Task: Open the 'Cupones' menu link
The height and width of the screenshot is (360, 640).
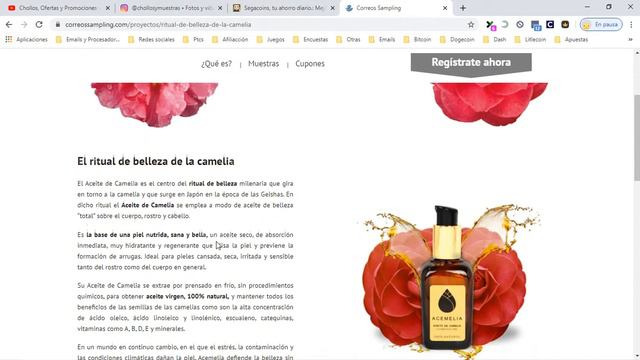Action: pos(310,64)
